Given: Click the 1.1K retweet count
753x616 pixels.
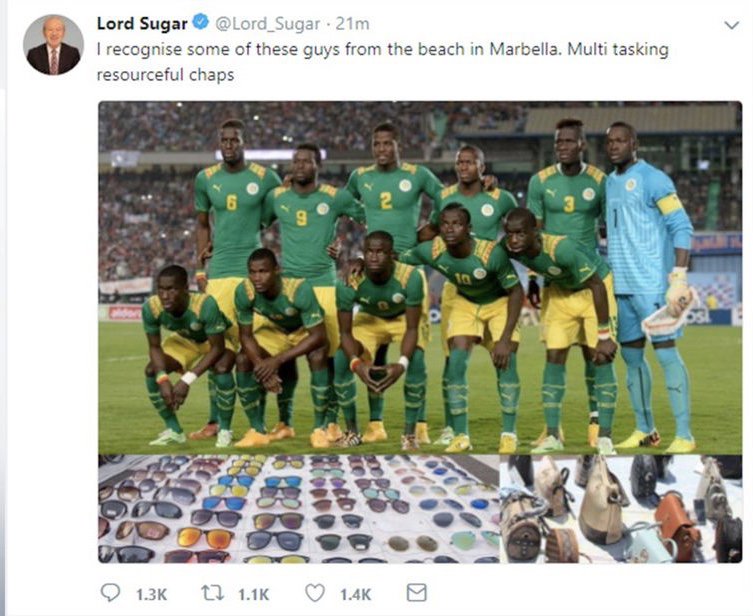Looking at the screenshot, I should pyautogui.click(x=254, y=595).
